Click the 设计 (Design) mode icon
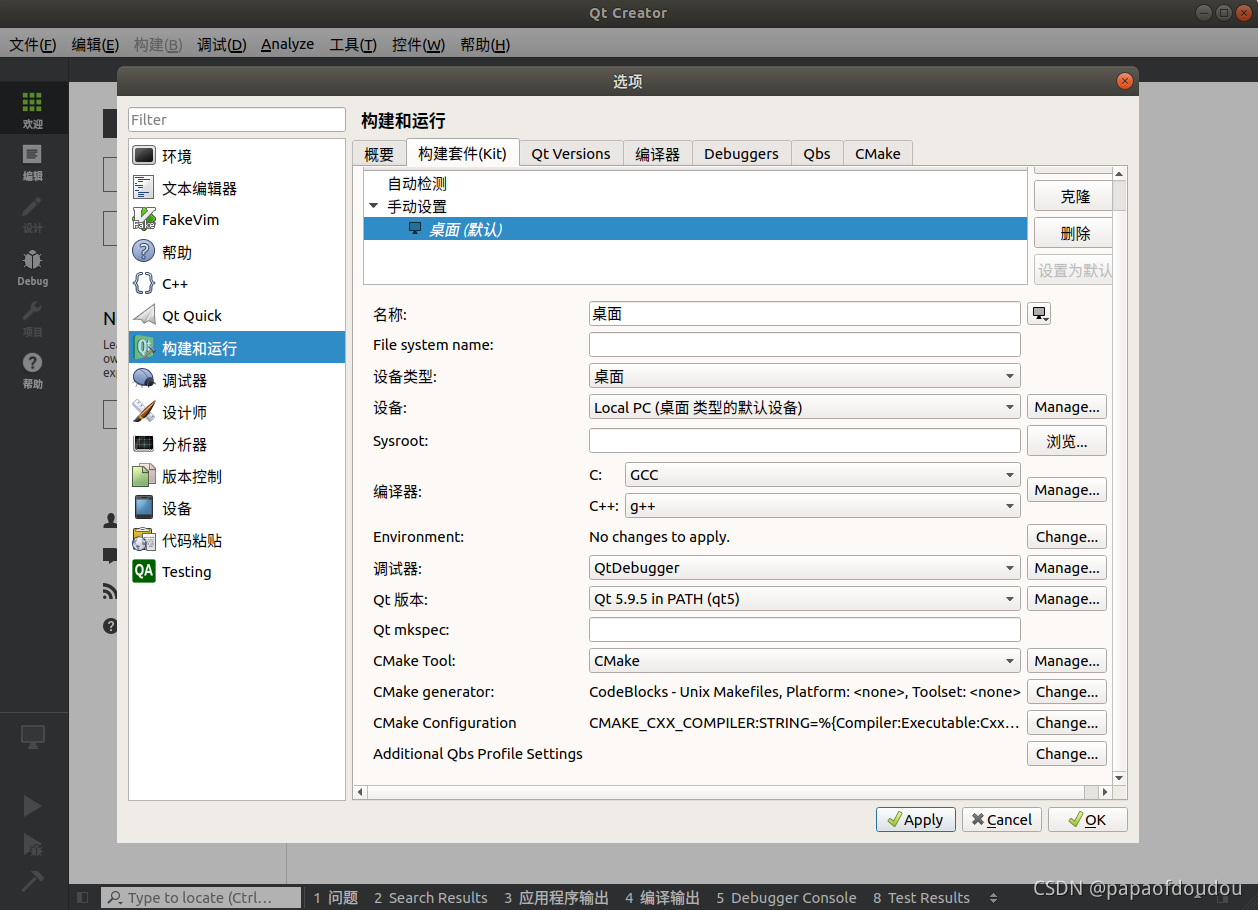The height and width of the screenshot is (910, 1258). [33, 213]
